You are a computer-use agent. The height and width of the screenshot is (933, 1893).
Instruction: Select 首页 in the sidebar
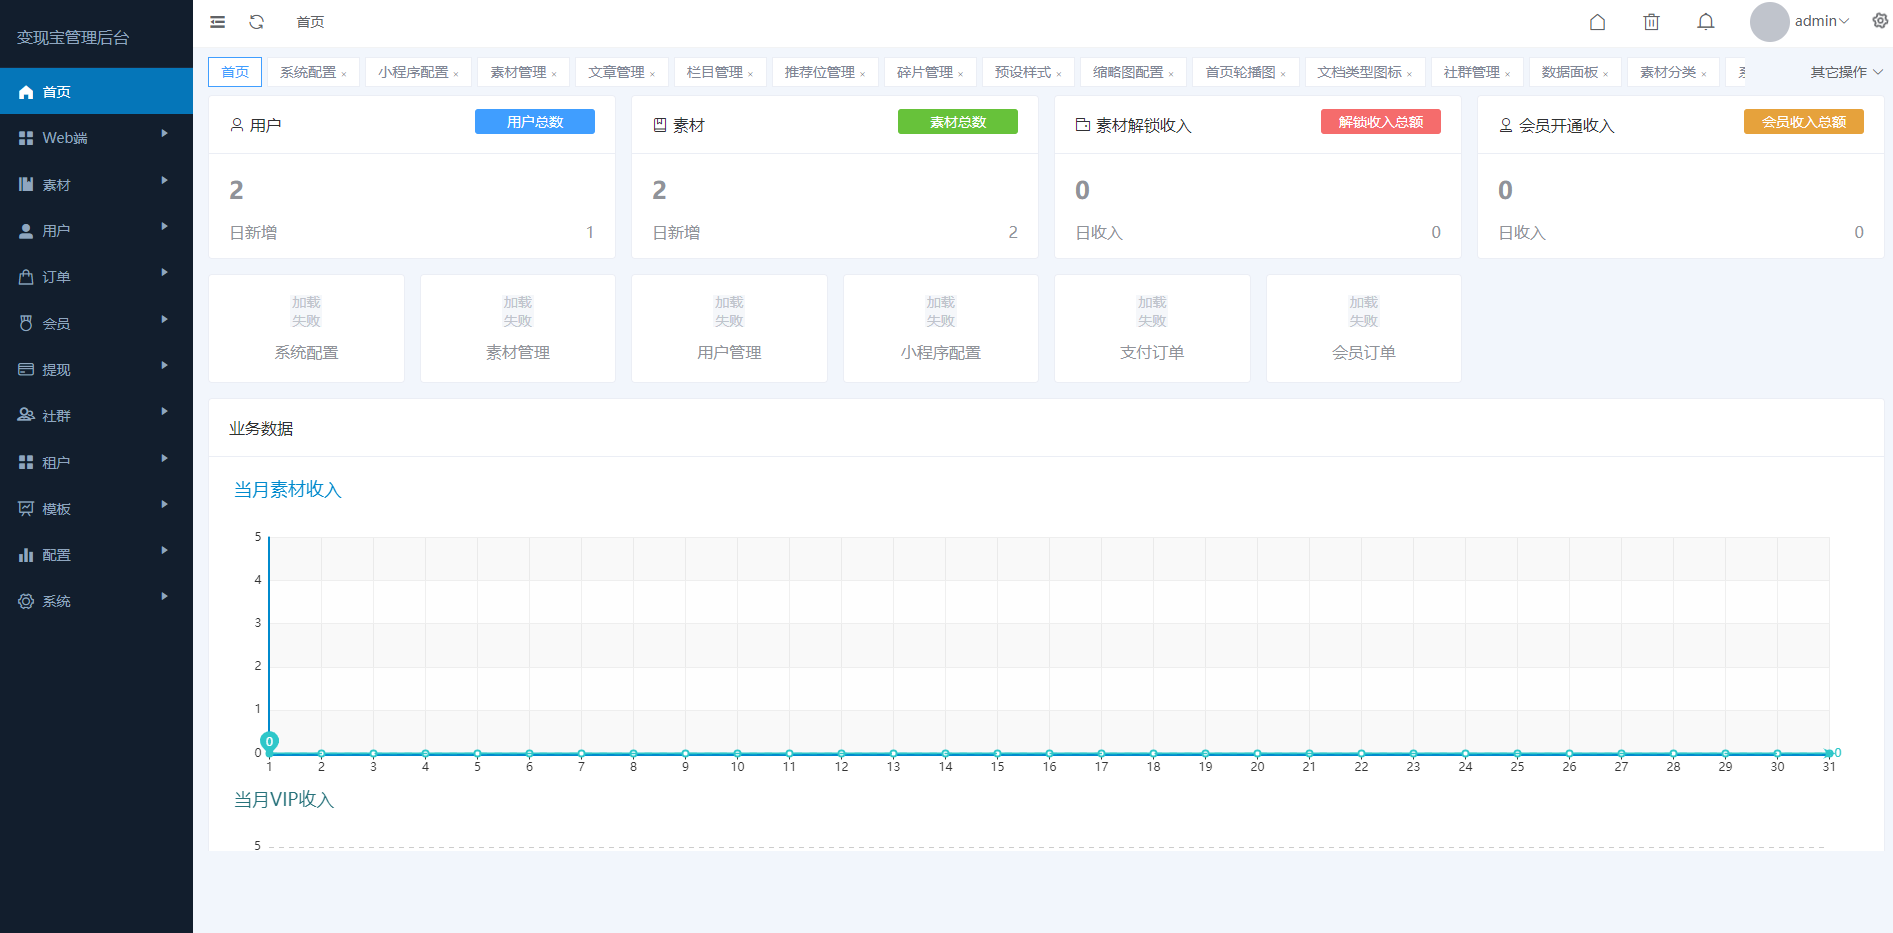click(96, 92)
